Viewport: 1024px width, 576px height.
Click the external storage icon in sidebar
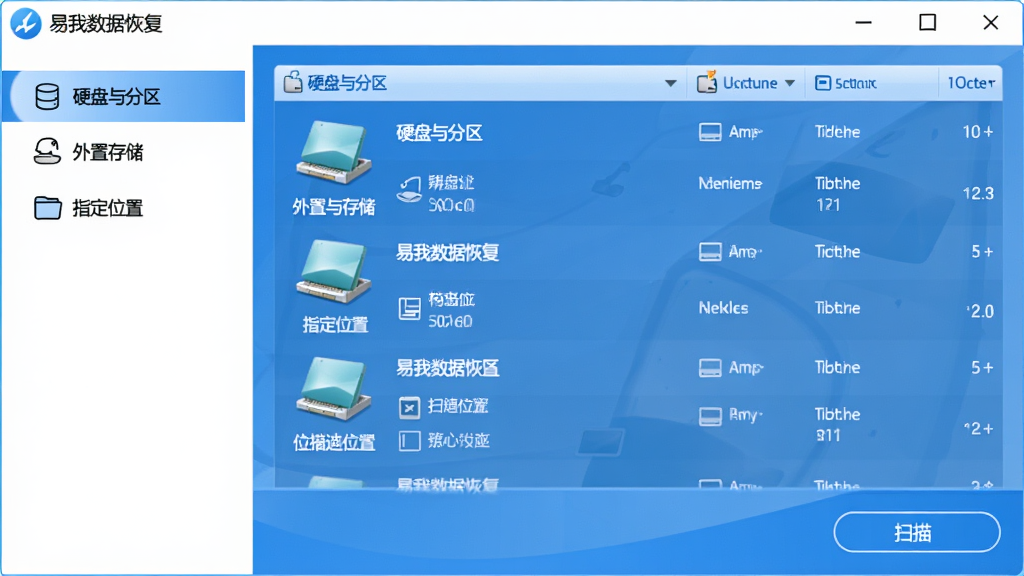47,152
